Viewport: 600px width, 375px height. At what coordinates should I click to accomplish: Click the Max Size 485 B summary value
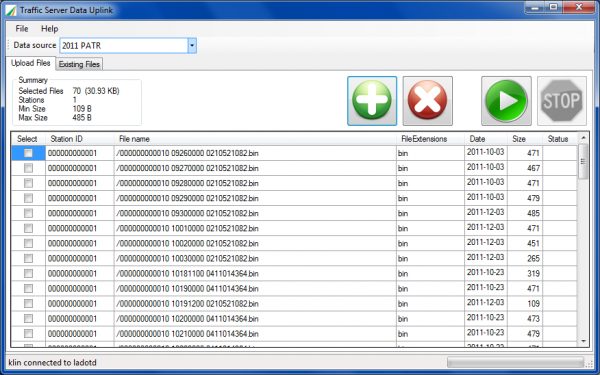tap(82, 118)
